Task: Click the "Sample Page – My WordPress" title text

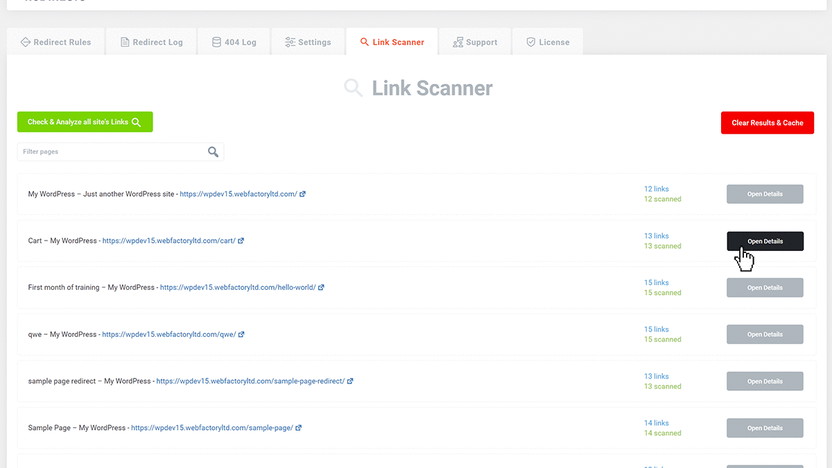Action: click(x=76, y=428)
